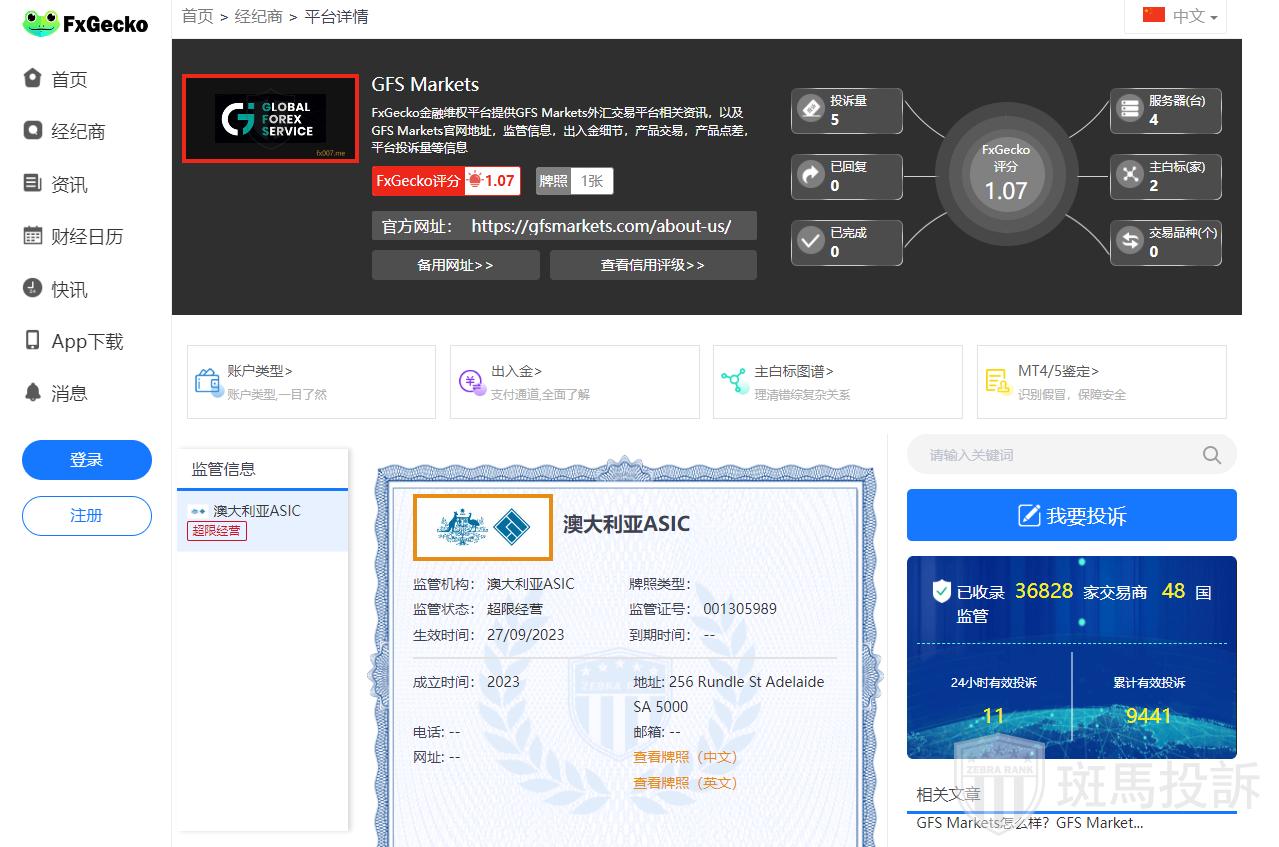The height and width of the screenshot is (847, 1279).
Task: Open the 中文 language dropdown
Action: [x=1180, y=17]
